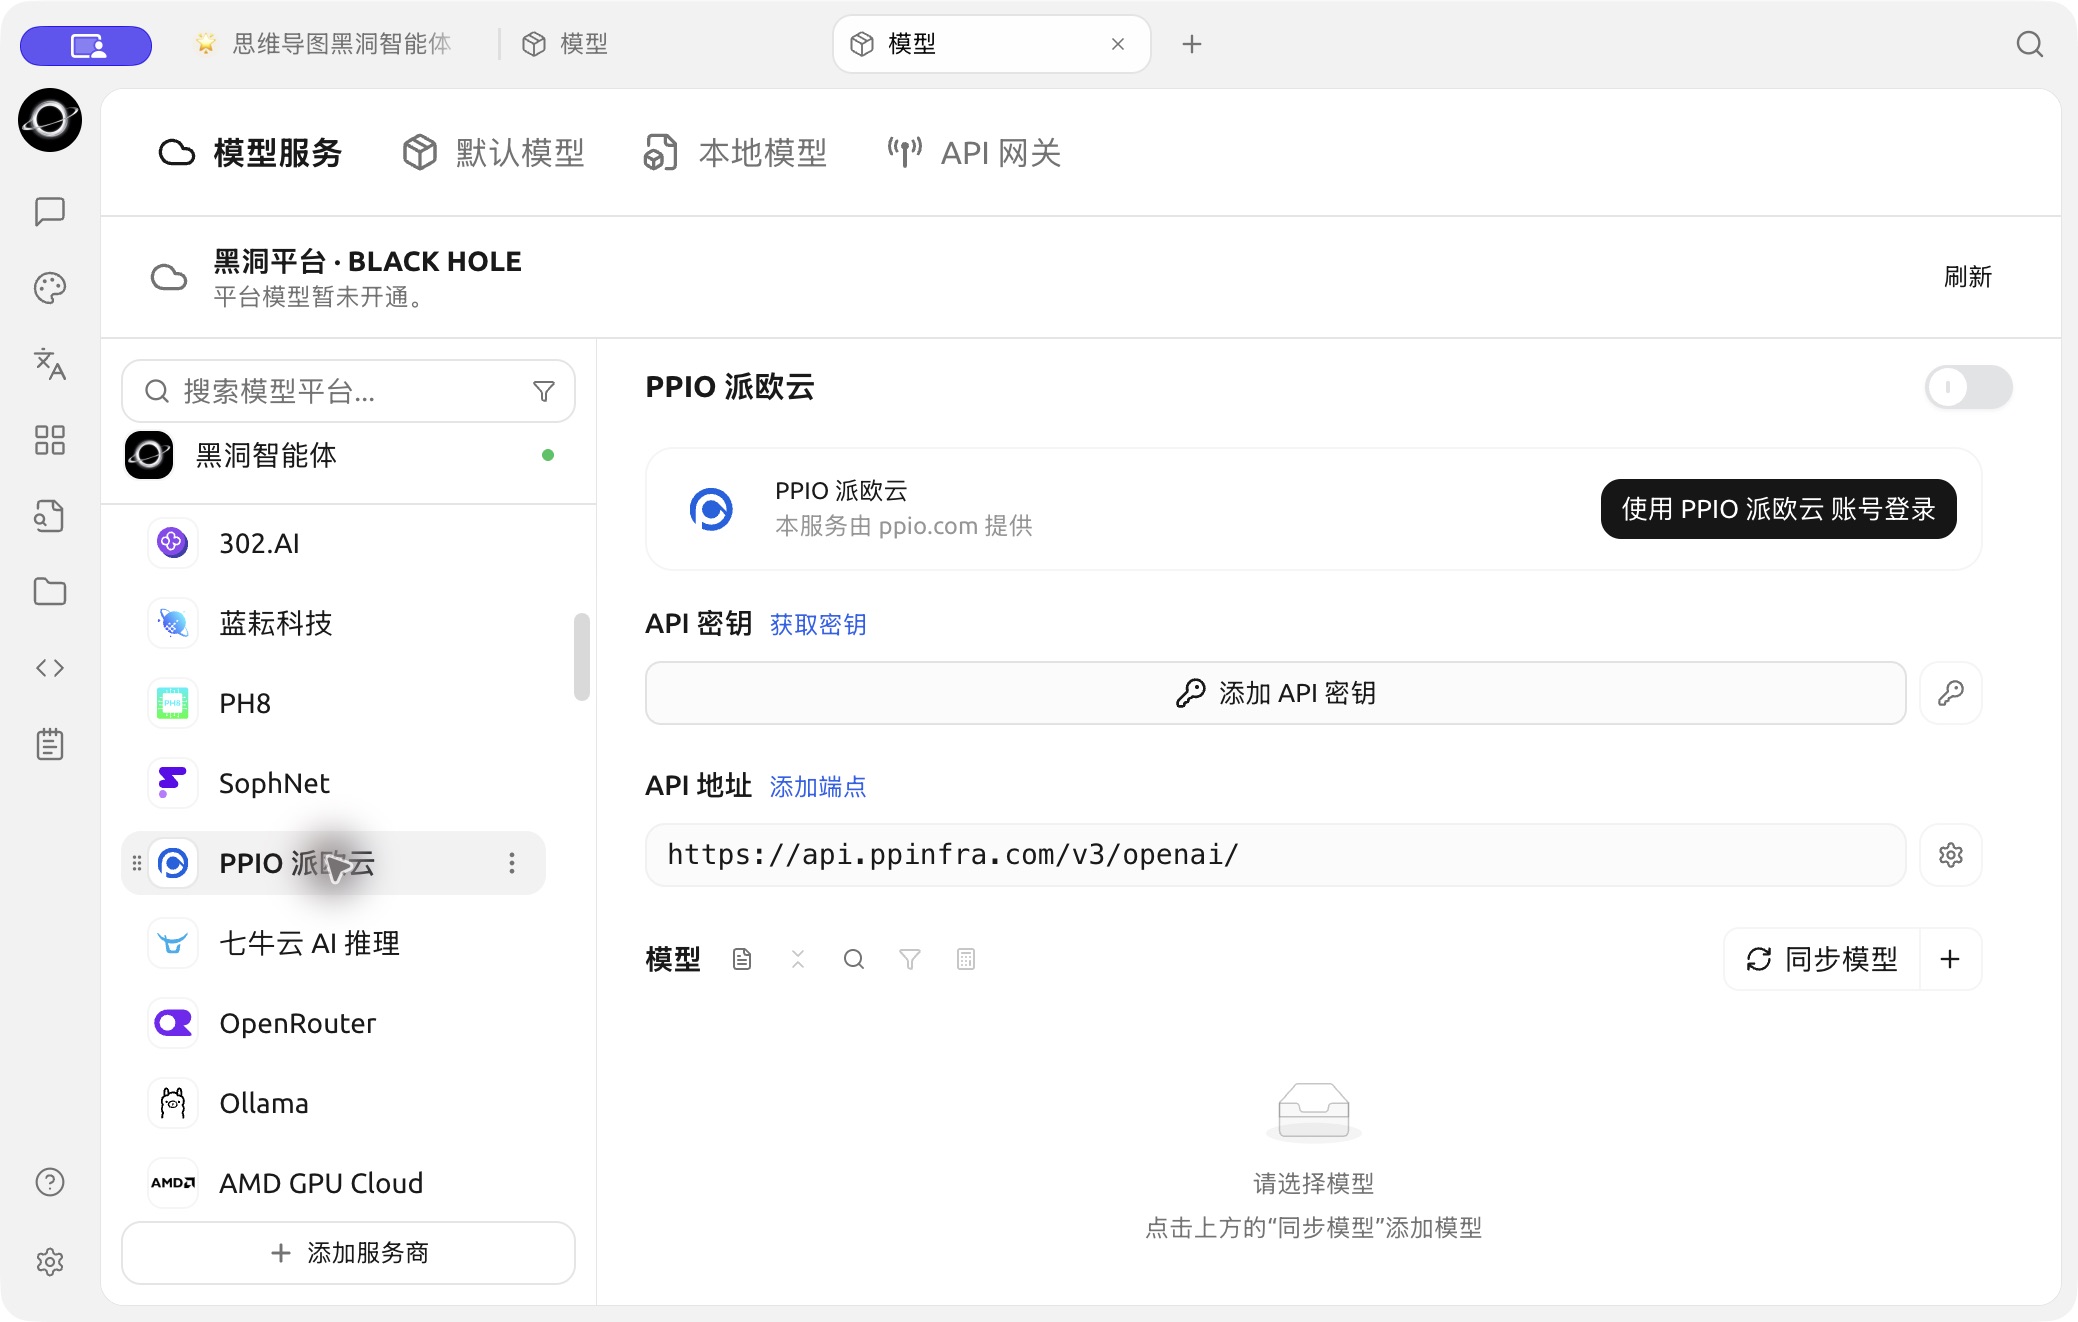Open new tab with plus button
The height and width of the screenshot is (1322, 2078).
point(1192,44)
